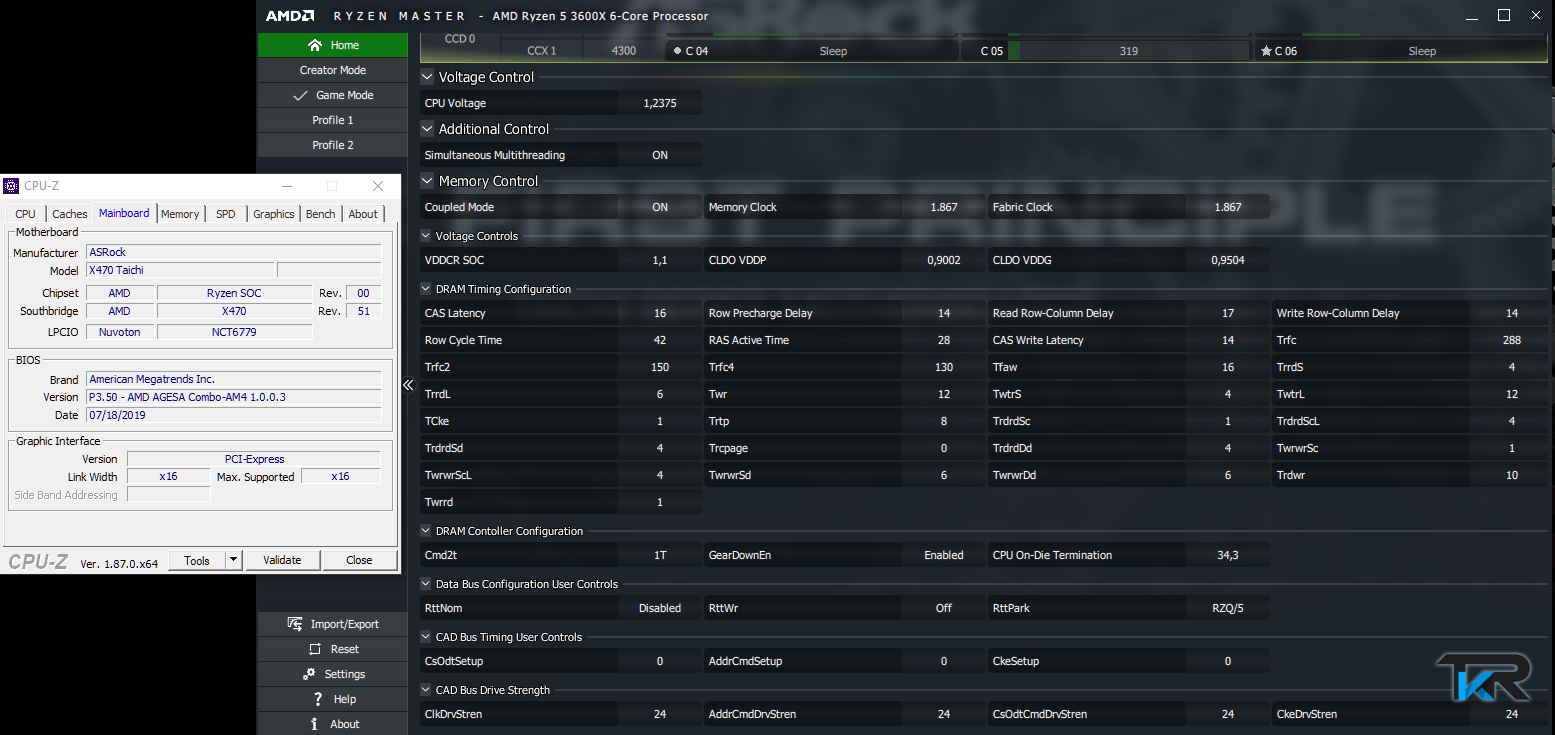This screenshot has width=1555, height=735.
Task: Click the Help question mark icon
Action: click(x=318, y=699)
